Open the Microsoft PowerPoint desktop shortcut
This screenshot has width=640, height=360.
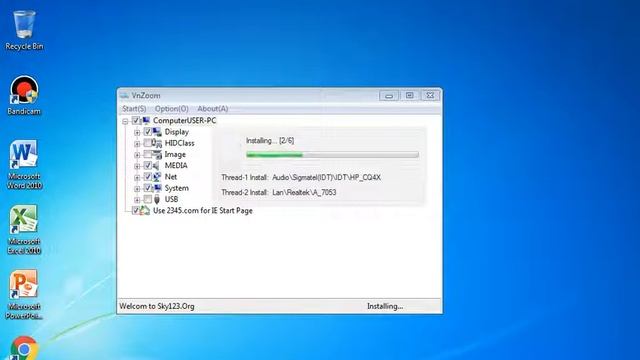(x=24, y=295)
